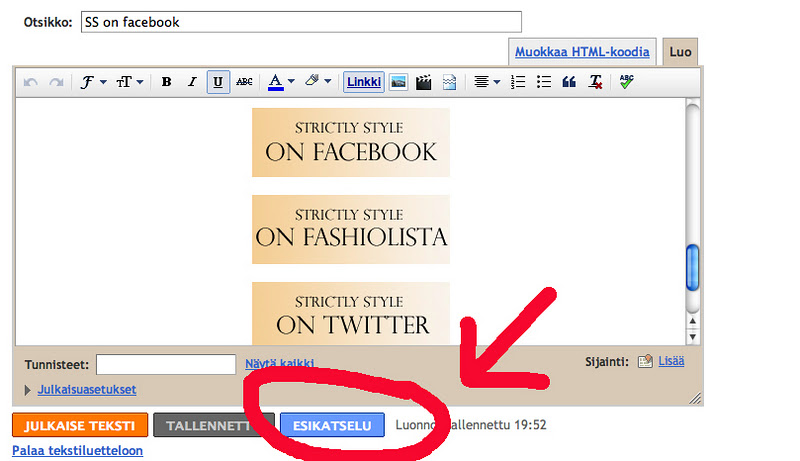Click the spell check icon
This screenshot has width=800, height=461.
click(627, 82)
